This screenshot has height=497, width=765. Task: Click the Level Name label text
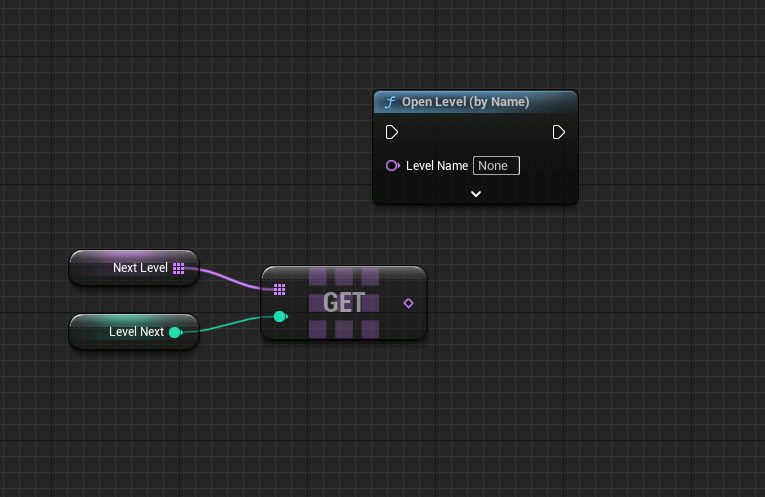(x=437, y=166)
